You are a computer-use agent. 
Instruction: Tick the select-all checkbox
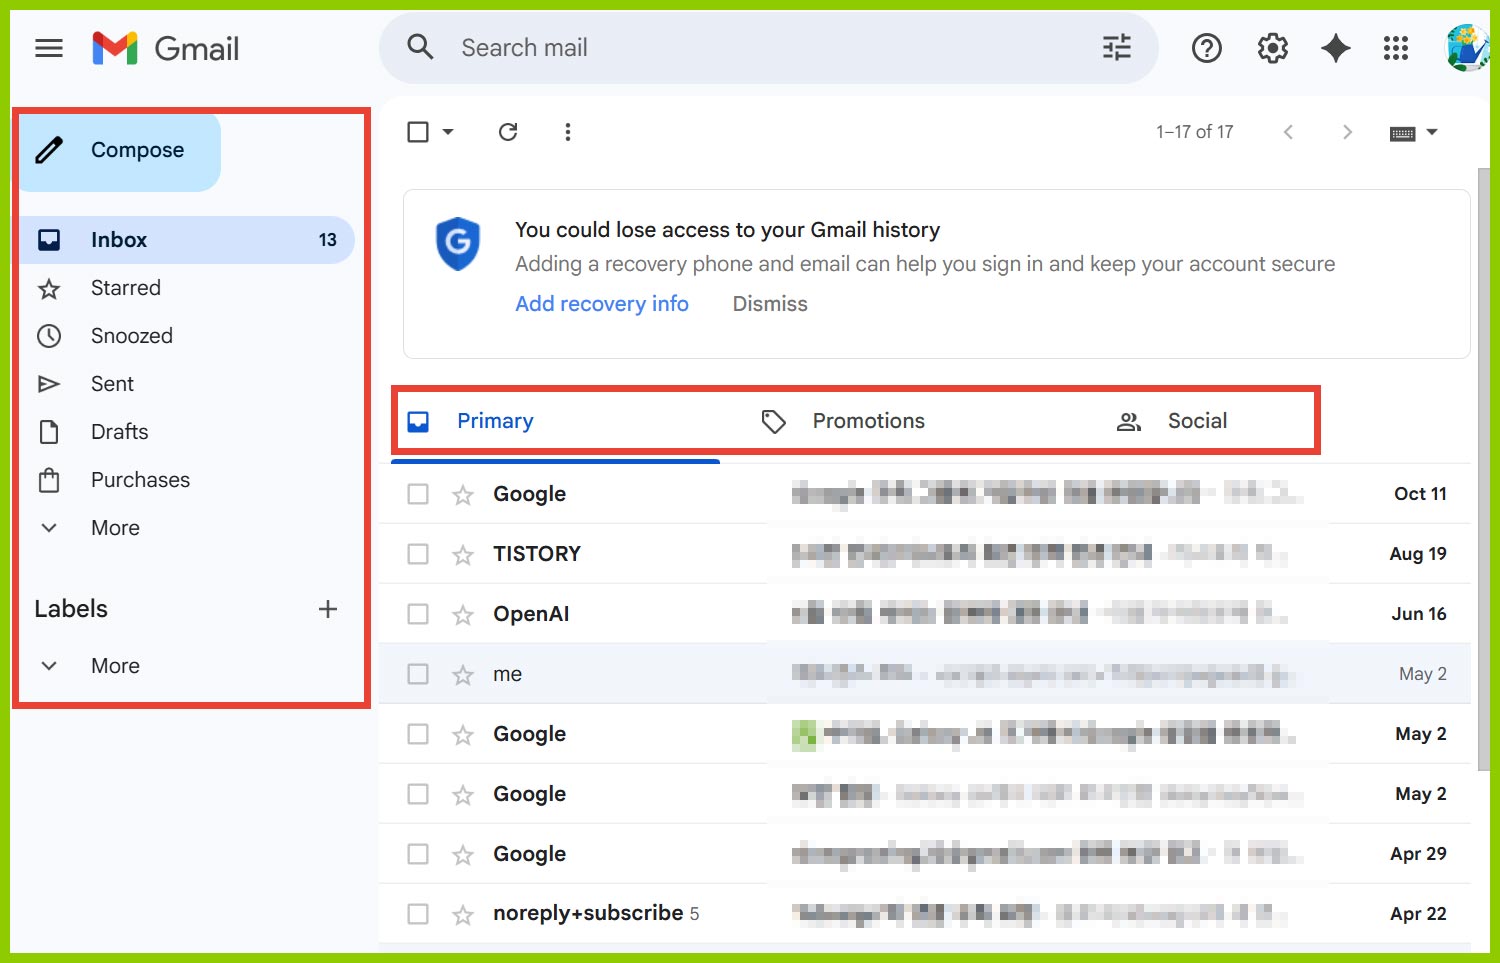coord(418,132)
